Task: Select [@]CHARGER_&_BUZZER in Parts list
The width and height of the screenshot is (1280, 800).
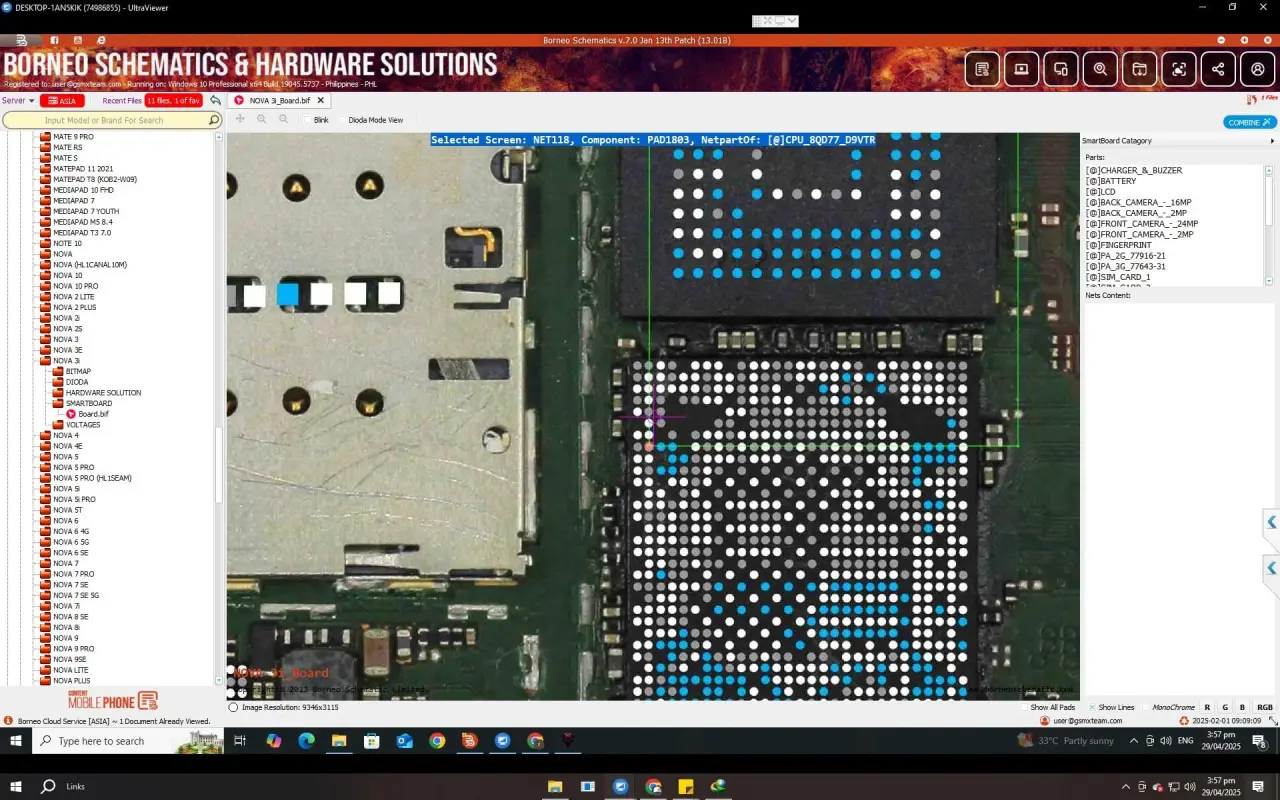Action: pyautogui.click(x=1134, y=171)
